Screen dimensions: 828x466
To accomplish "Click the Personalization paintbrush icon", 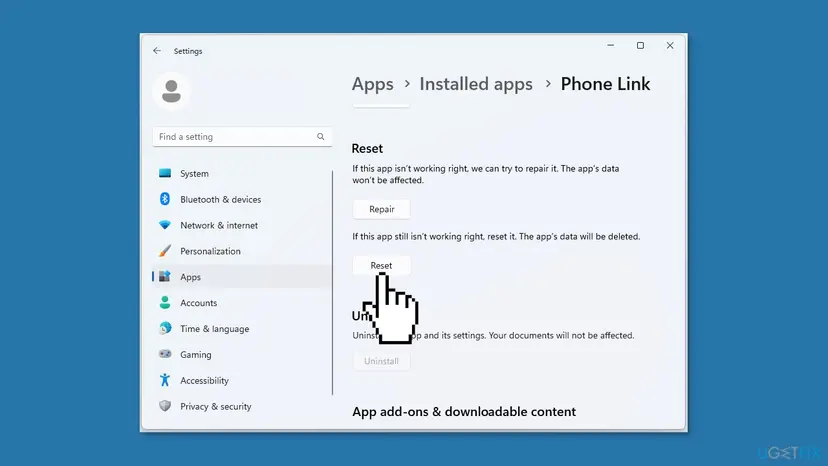I will (165, 251).
